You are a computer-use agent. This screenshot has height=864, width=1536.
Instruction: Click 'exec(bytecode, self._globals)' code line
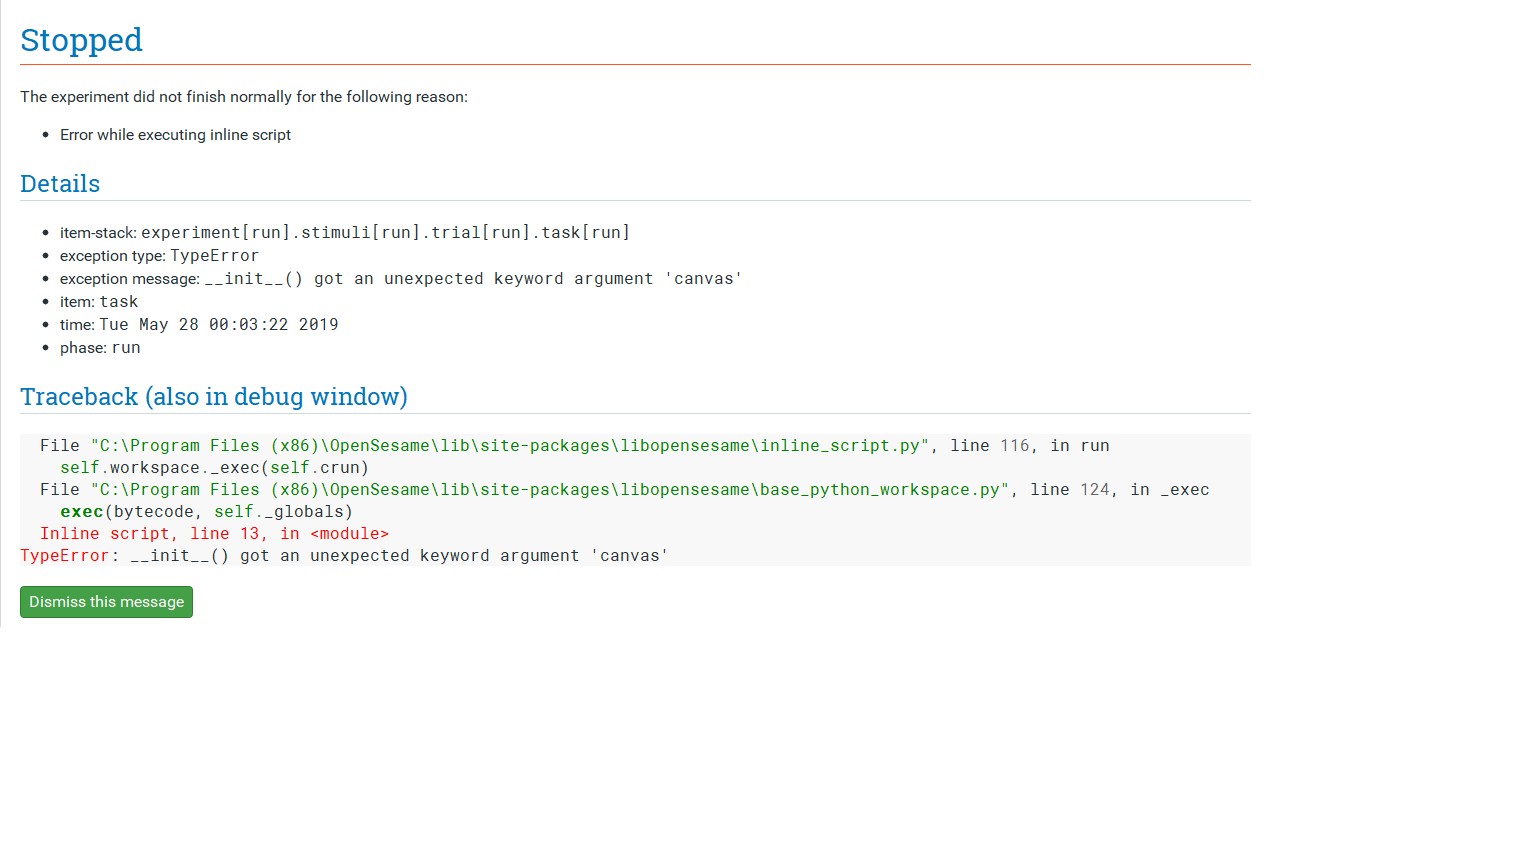pyautogui.click(x=206, y=512)
